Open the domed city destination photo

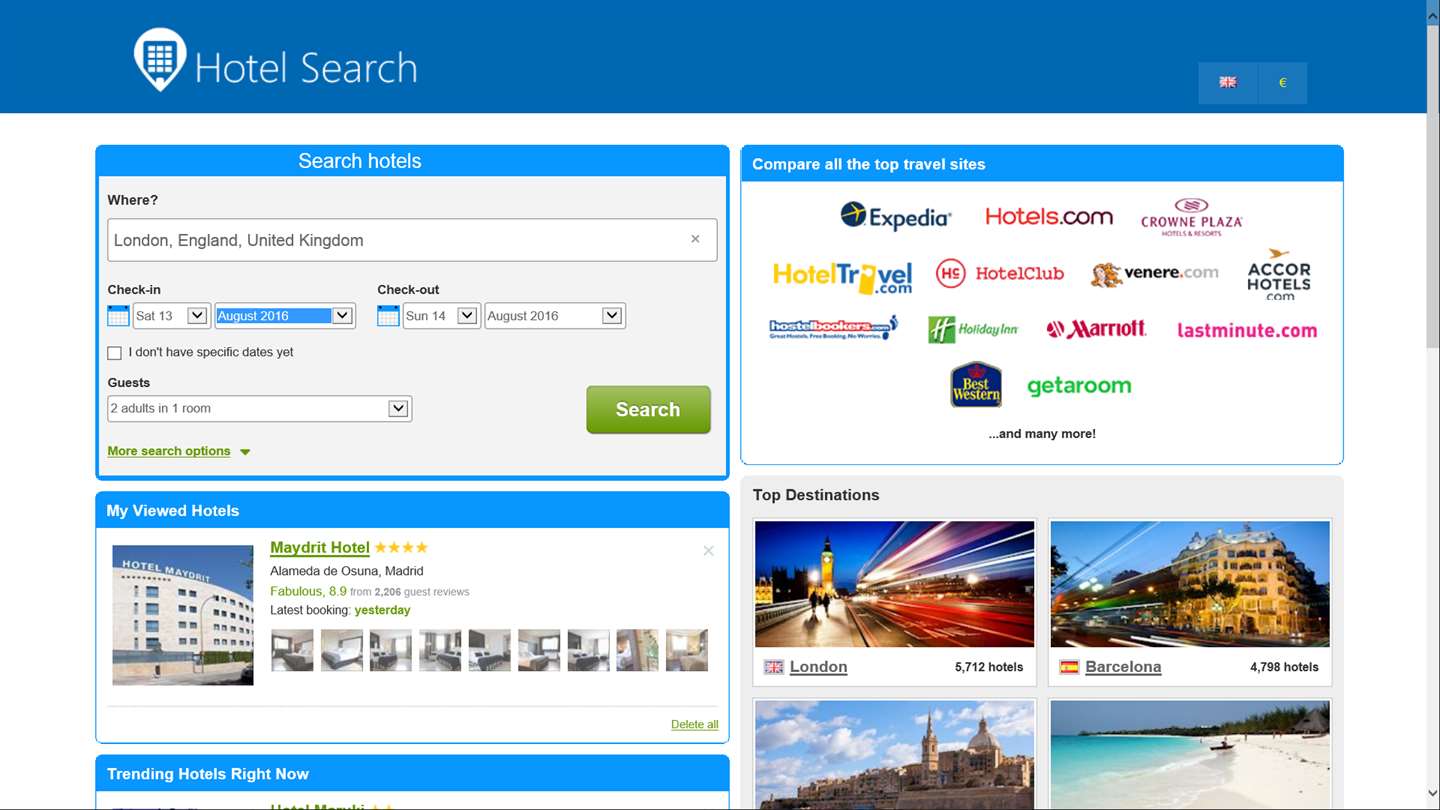[x=895, y=755]
